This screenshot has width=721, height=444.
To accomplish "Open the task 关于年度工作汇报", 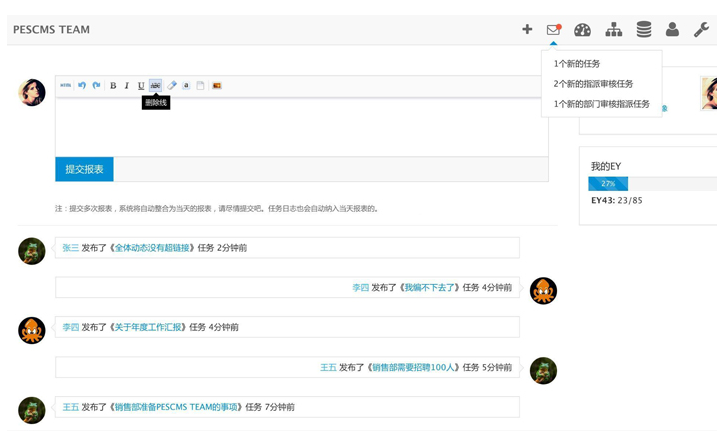I will click(x=148, y=327).
